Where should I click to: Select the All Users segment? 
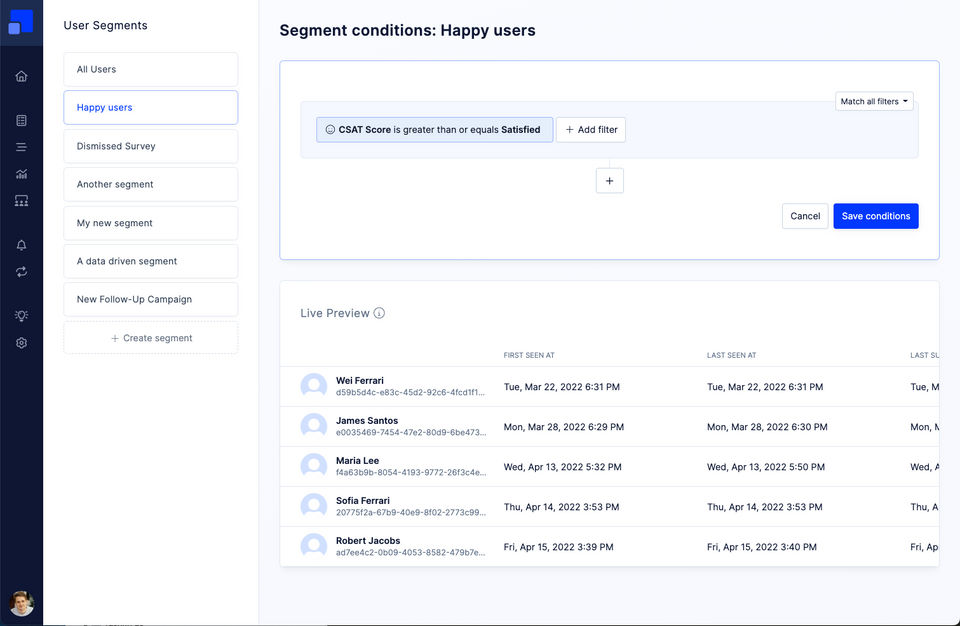pos(150,69)
